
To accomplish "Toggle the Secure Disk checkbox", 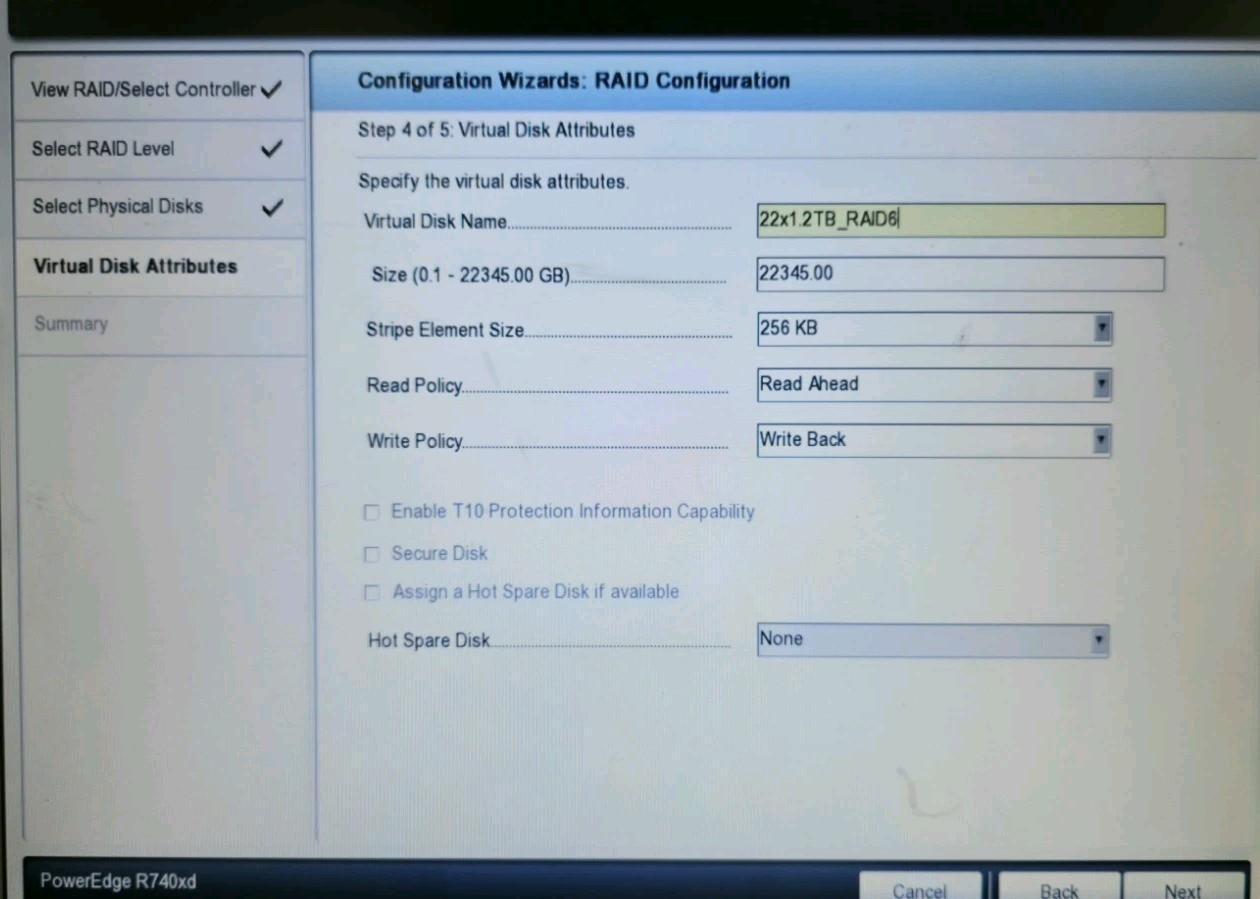I will pos(371,553).
